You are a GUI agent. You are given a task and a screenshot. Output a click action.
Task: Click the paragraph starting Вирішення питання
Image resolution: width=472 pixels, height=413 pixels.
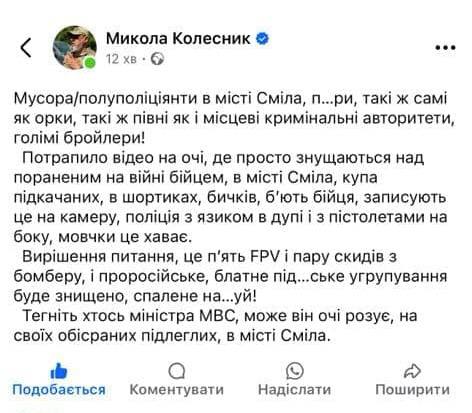click(230, 276)
